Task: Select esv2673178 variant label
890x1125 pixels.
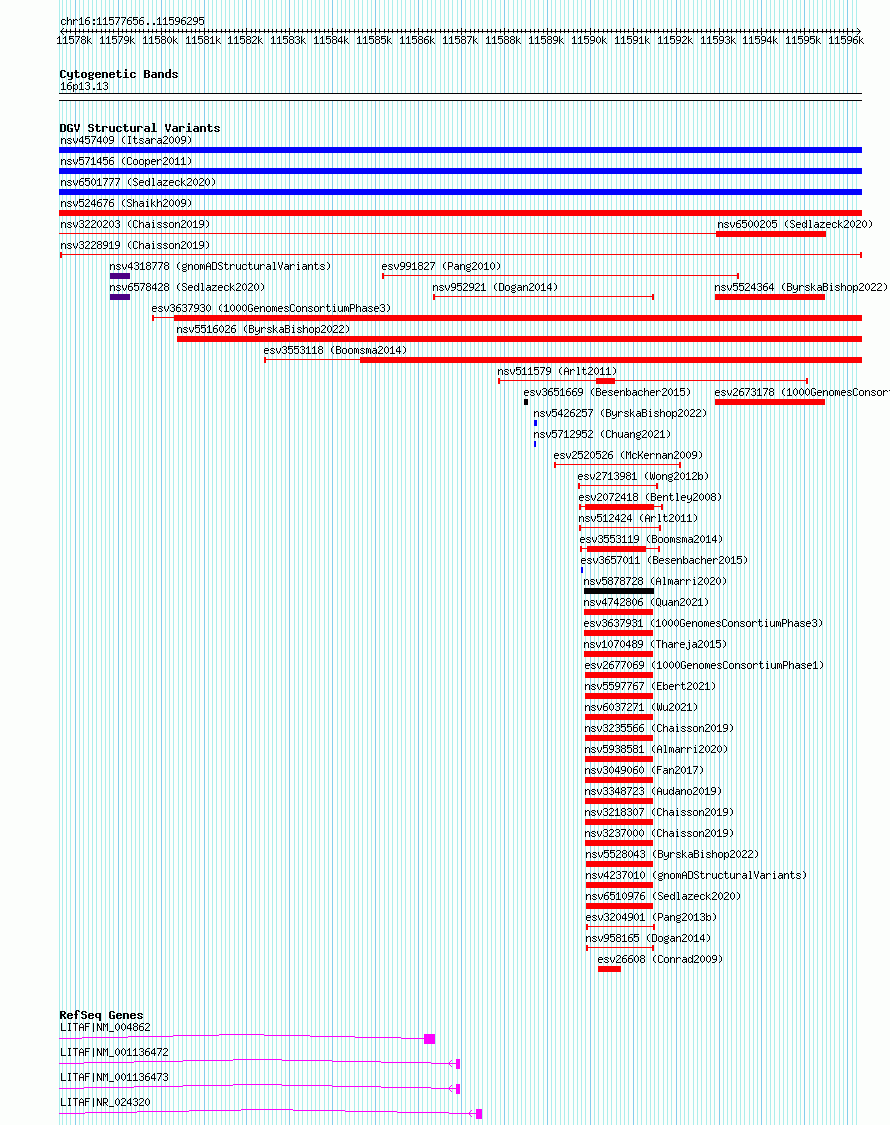Action: [802, 392]
